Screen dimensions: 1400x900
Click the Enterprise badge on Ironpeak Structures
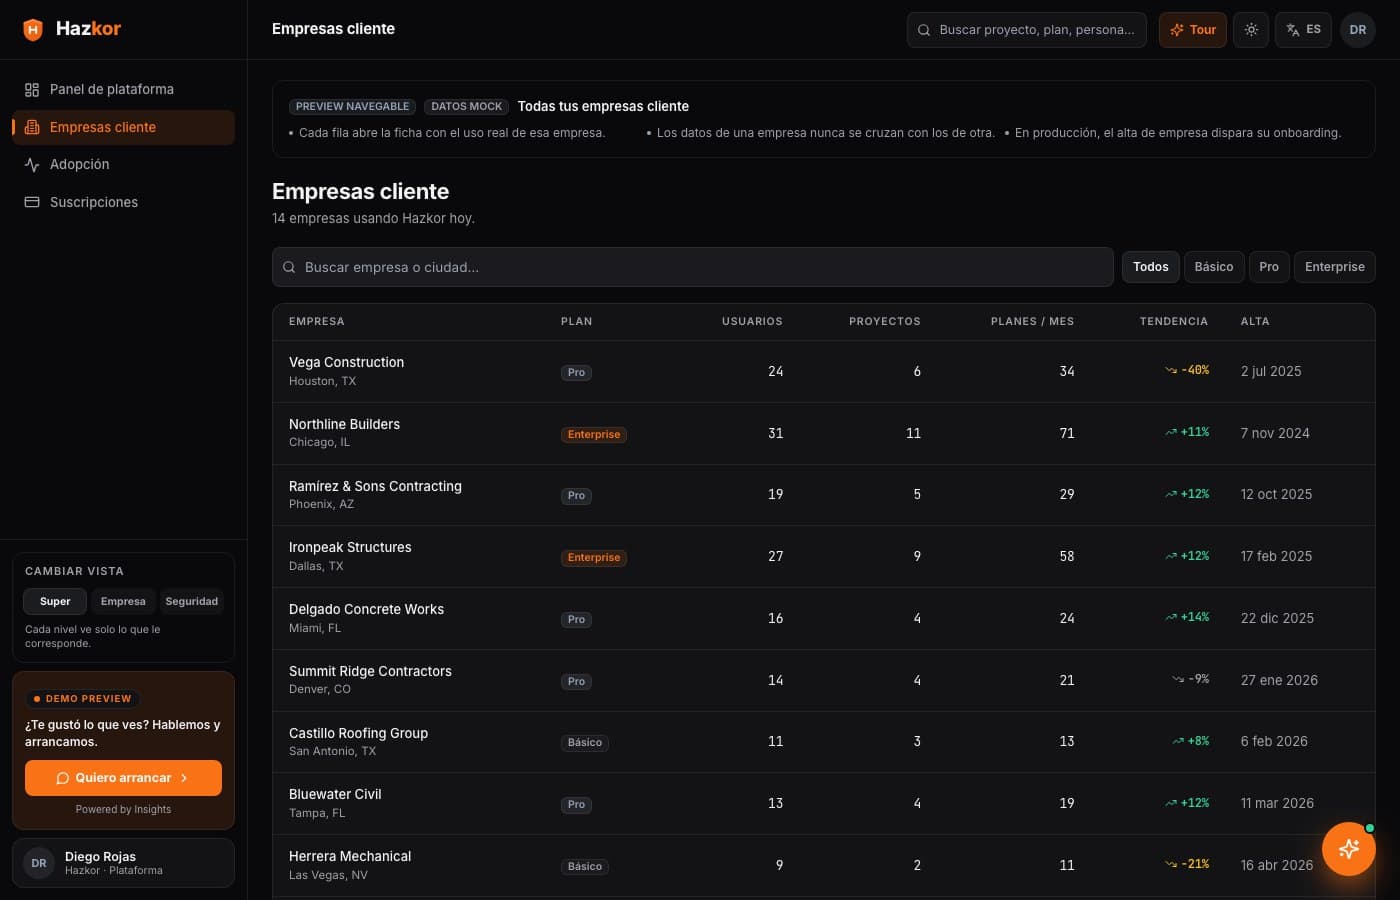pos(594,558)
